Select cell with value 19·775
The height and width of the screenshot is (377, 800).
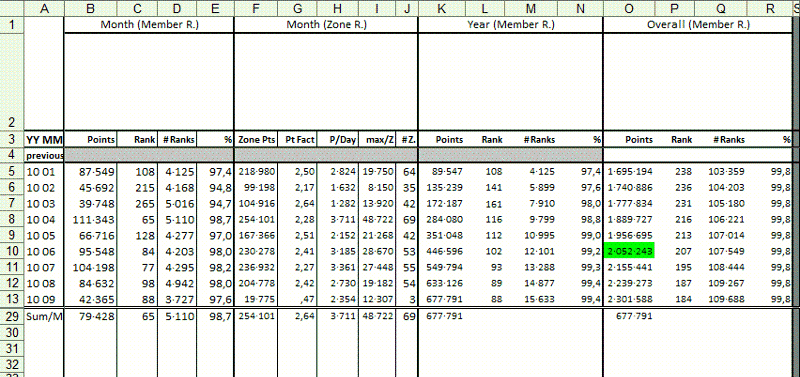(x=256, y=299)
